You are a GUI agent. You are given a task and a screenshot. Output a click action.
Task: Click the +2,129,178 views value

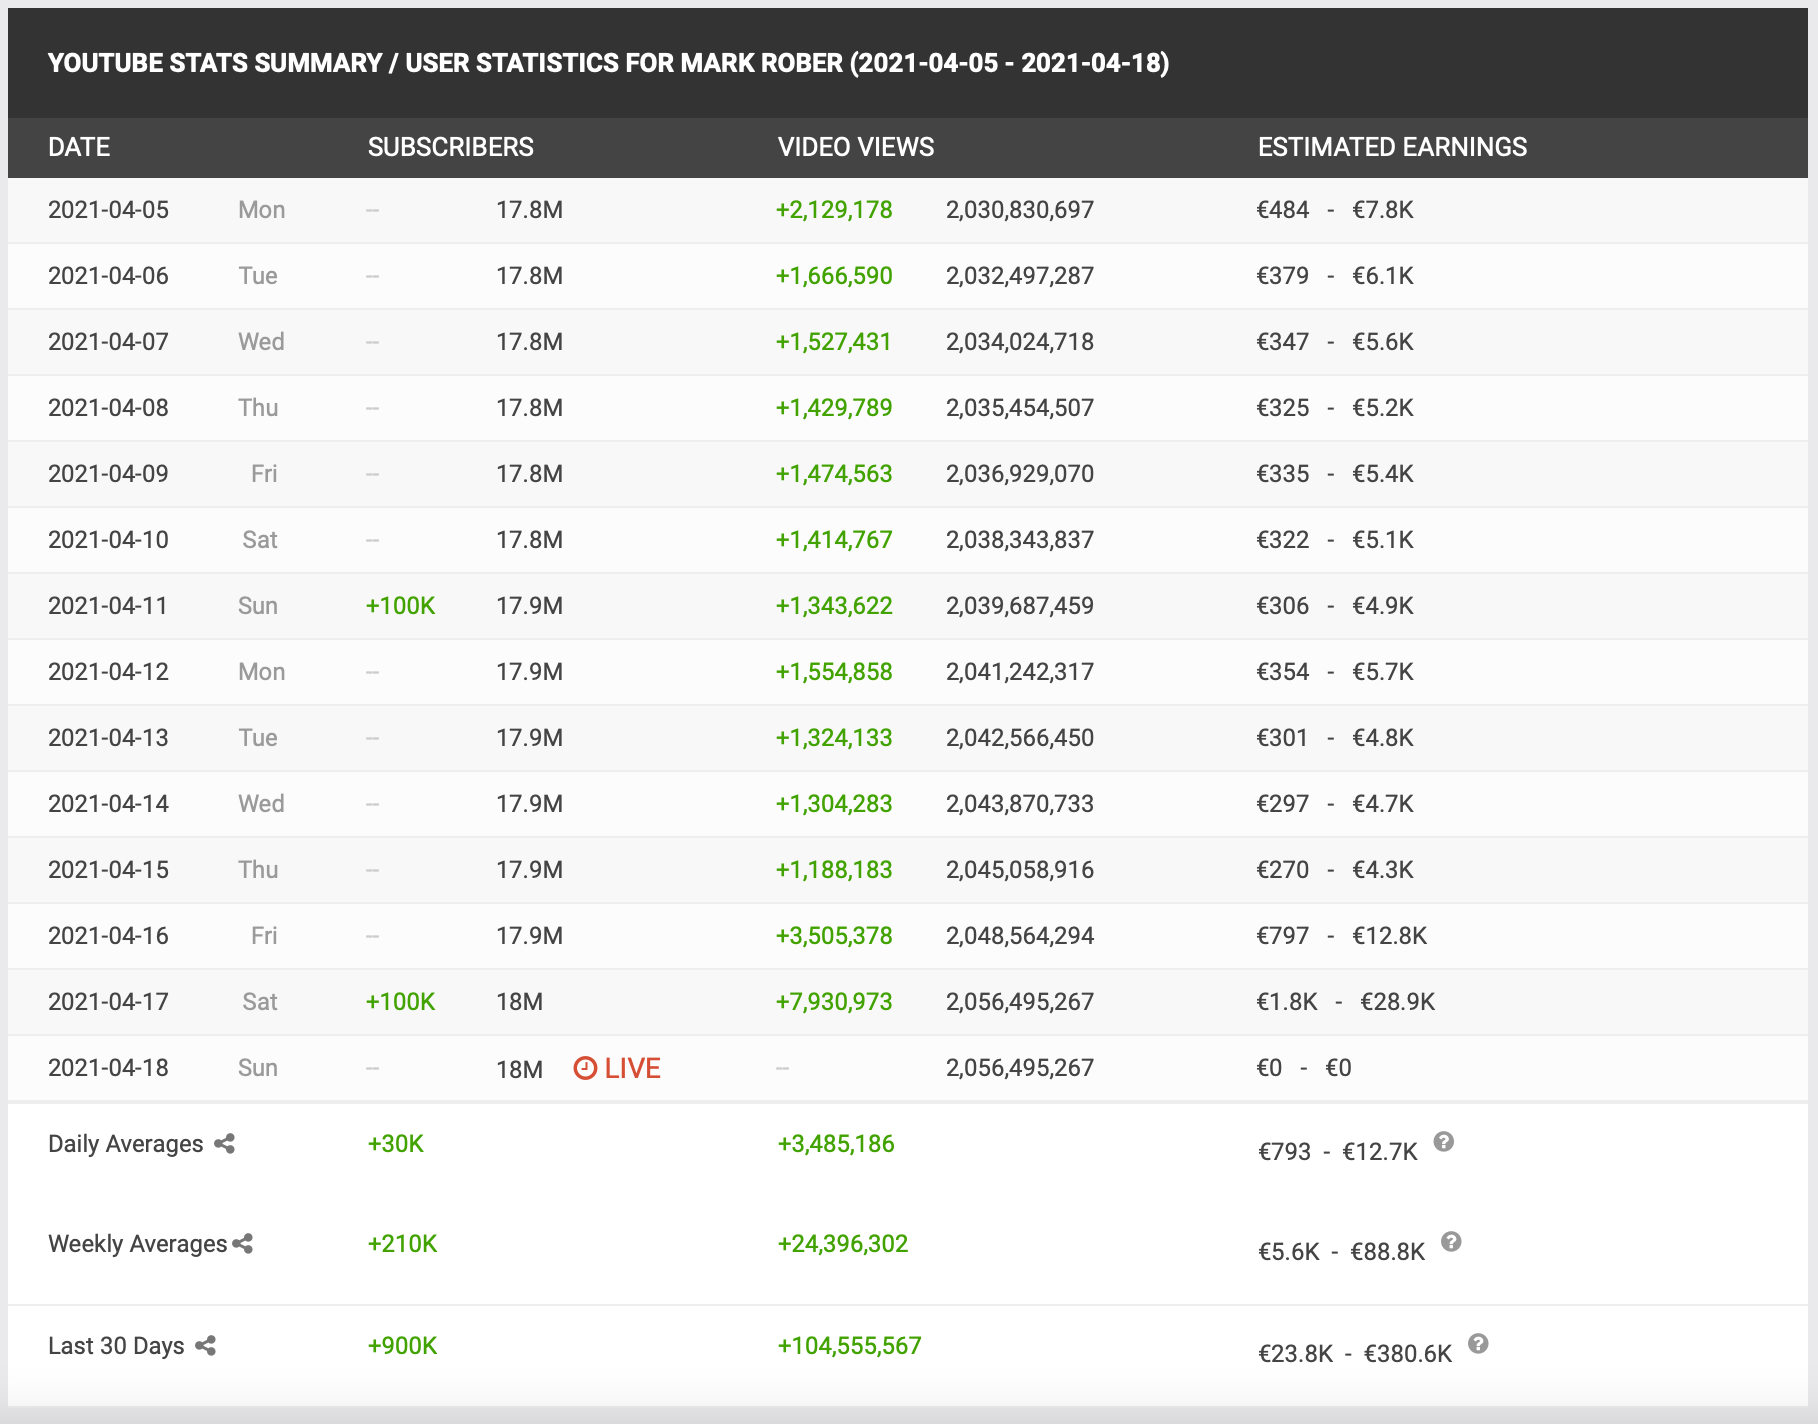click(x=834, y=210)
